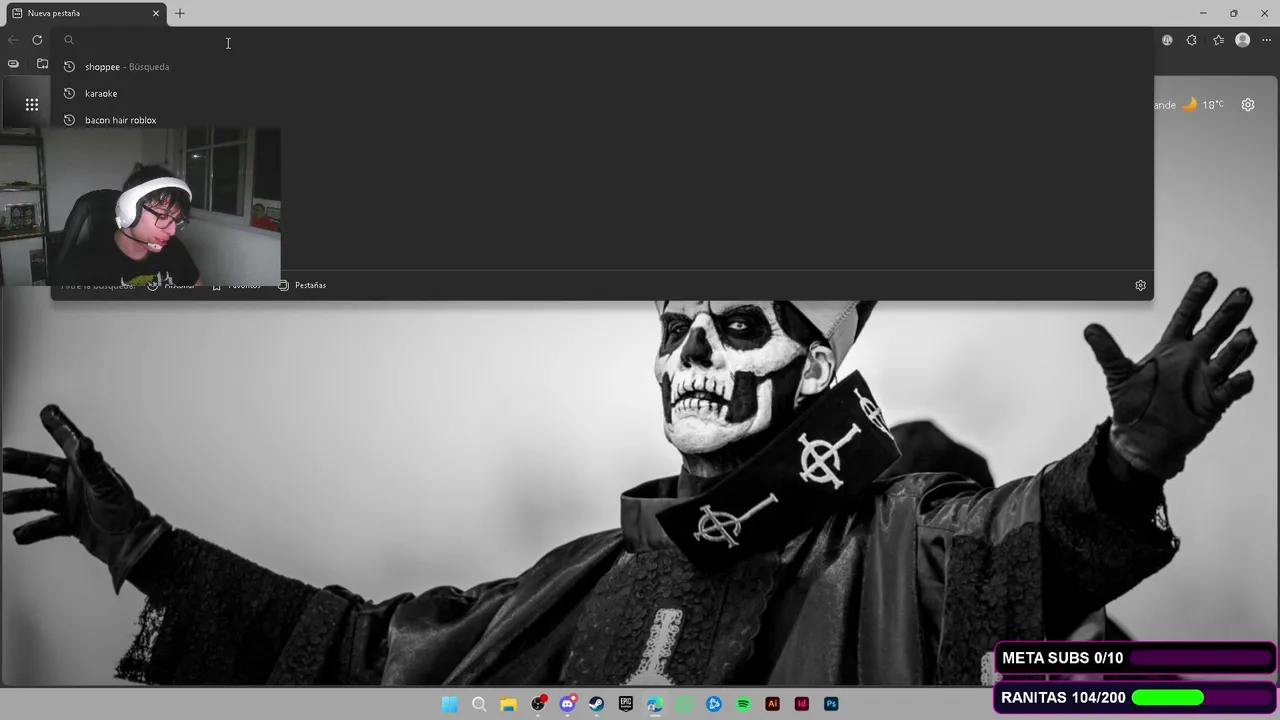Open File Explorer from taskbar
This screenshot has height=720, width=1280.
(x=508, y=704)
